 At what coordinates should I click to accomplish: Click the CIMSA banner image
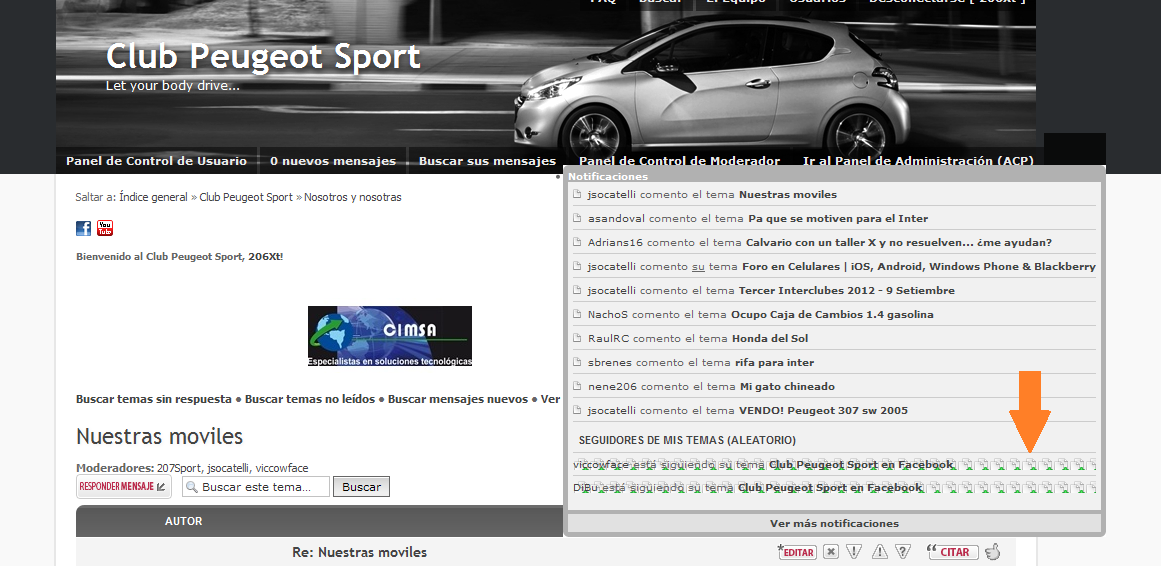389,336
